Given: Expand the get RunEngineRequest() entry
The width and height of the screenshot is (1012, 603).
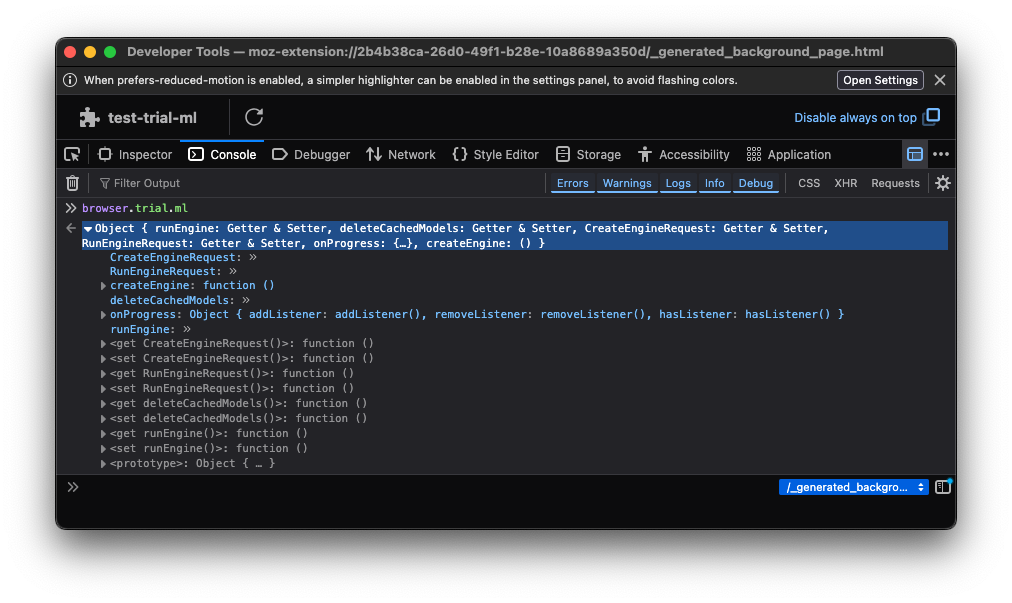Looking at the screenshot, I should tap(103, 373).
